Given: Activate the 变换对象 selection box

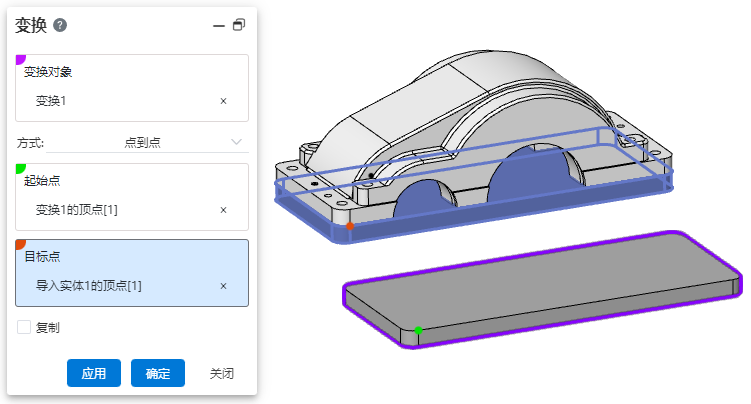Looking at the screenshot, I should coord(132,73).
